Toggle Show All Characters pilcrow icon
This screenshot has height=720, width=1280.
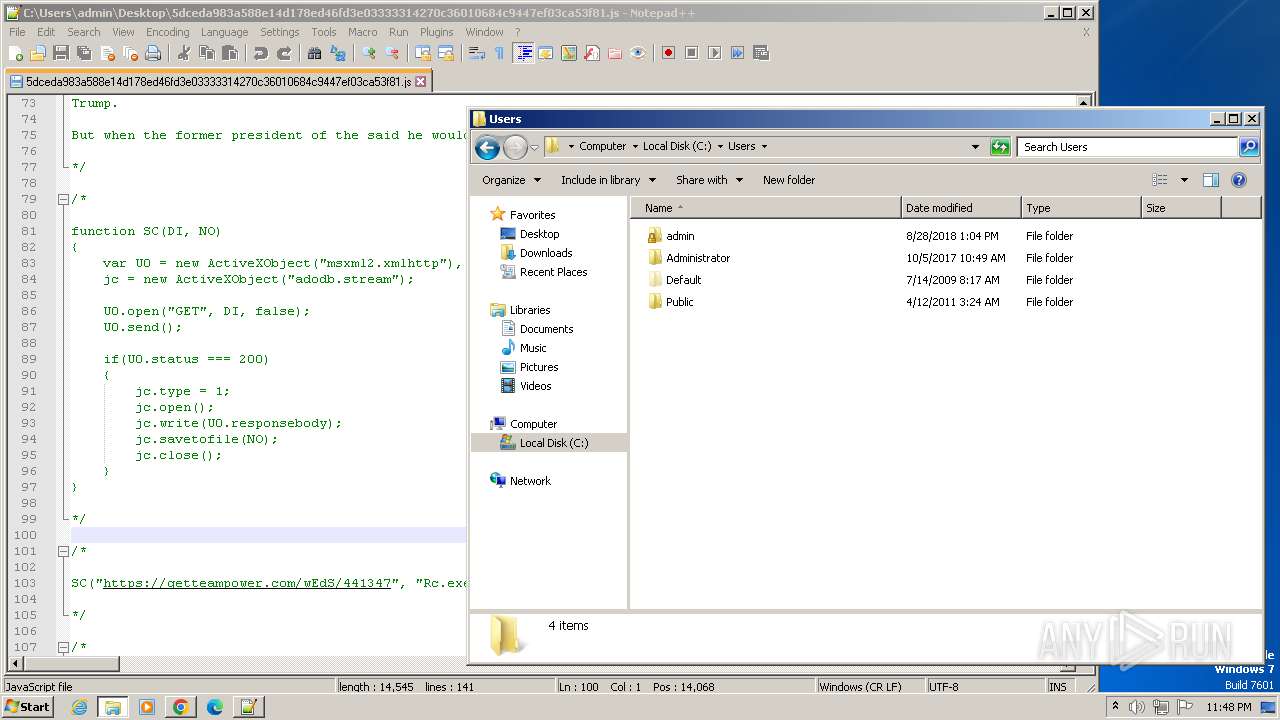pos(500,53)
